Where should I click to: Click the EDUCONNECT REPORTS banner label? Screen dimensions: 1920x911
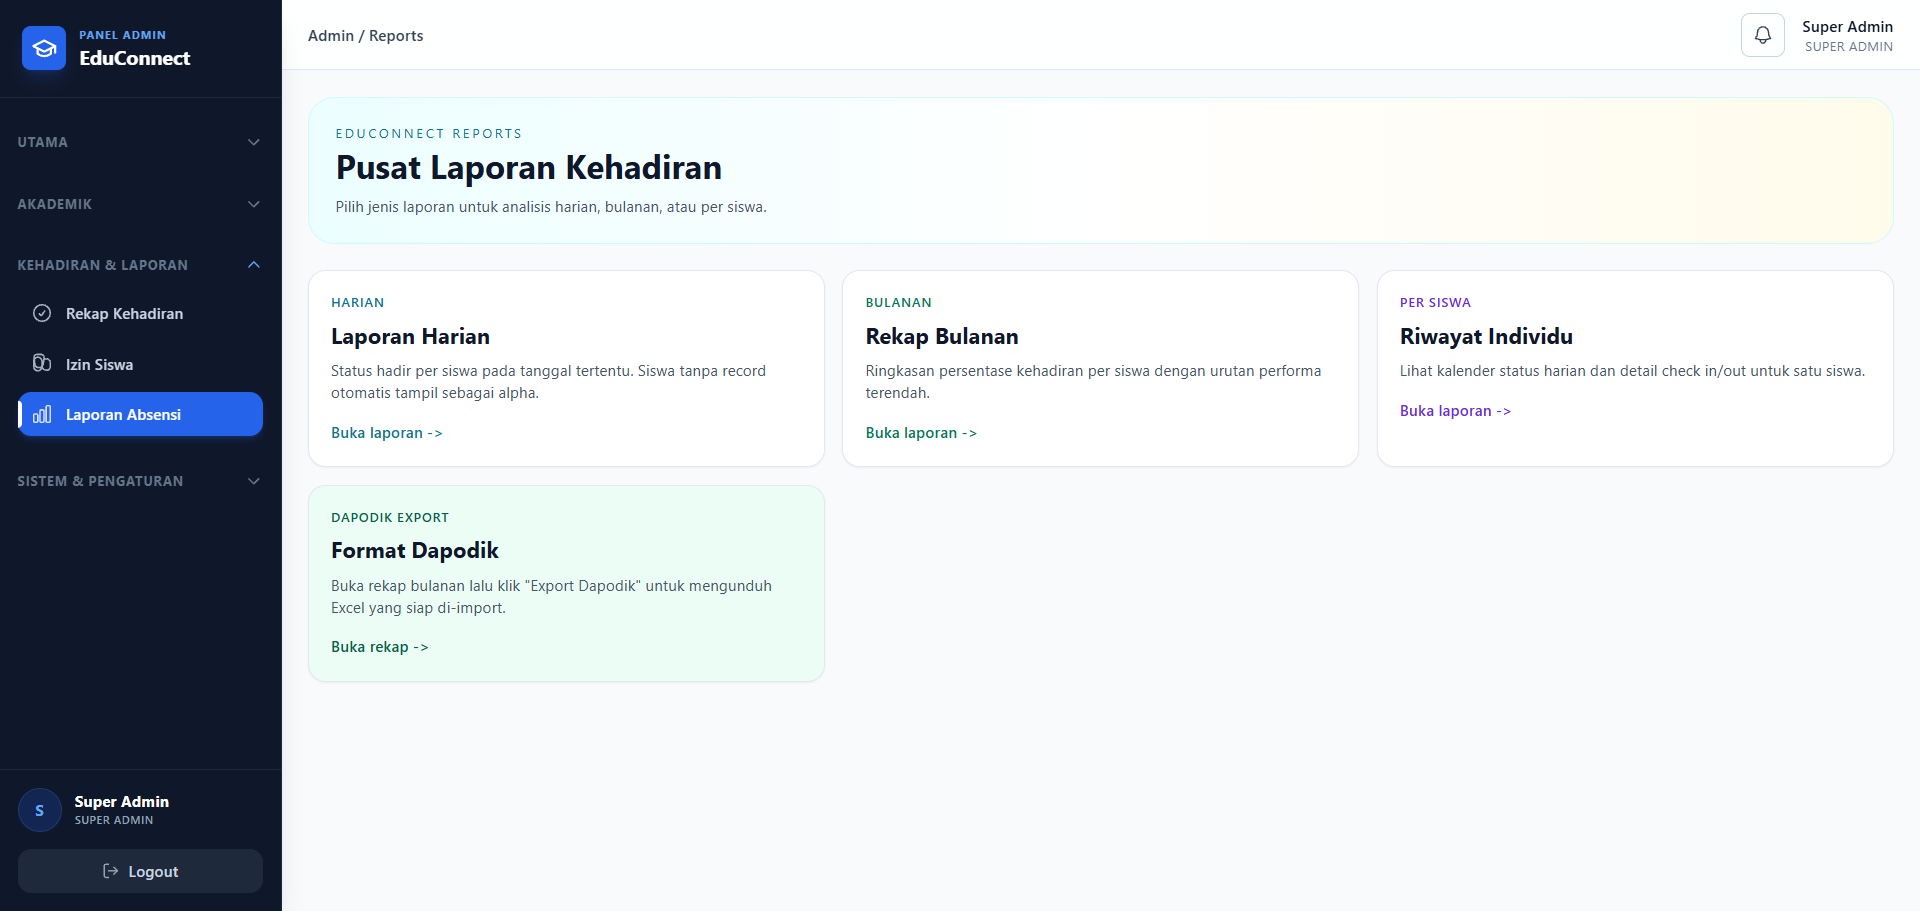click(429, 134)
